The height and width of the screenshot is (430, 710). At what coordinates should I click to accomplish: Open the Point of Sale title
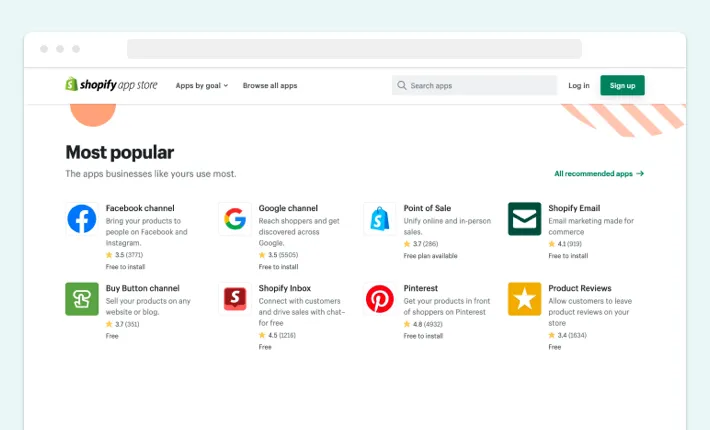point(427,208)
